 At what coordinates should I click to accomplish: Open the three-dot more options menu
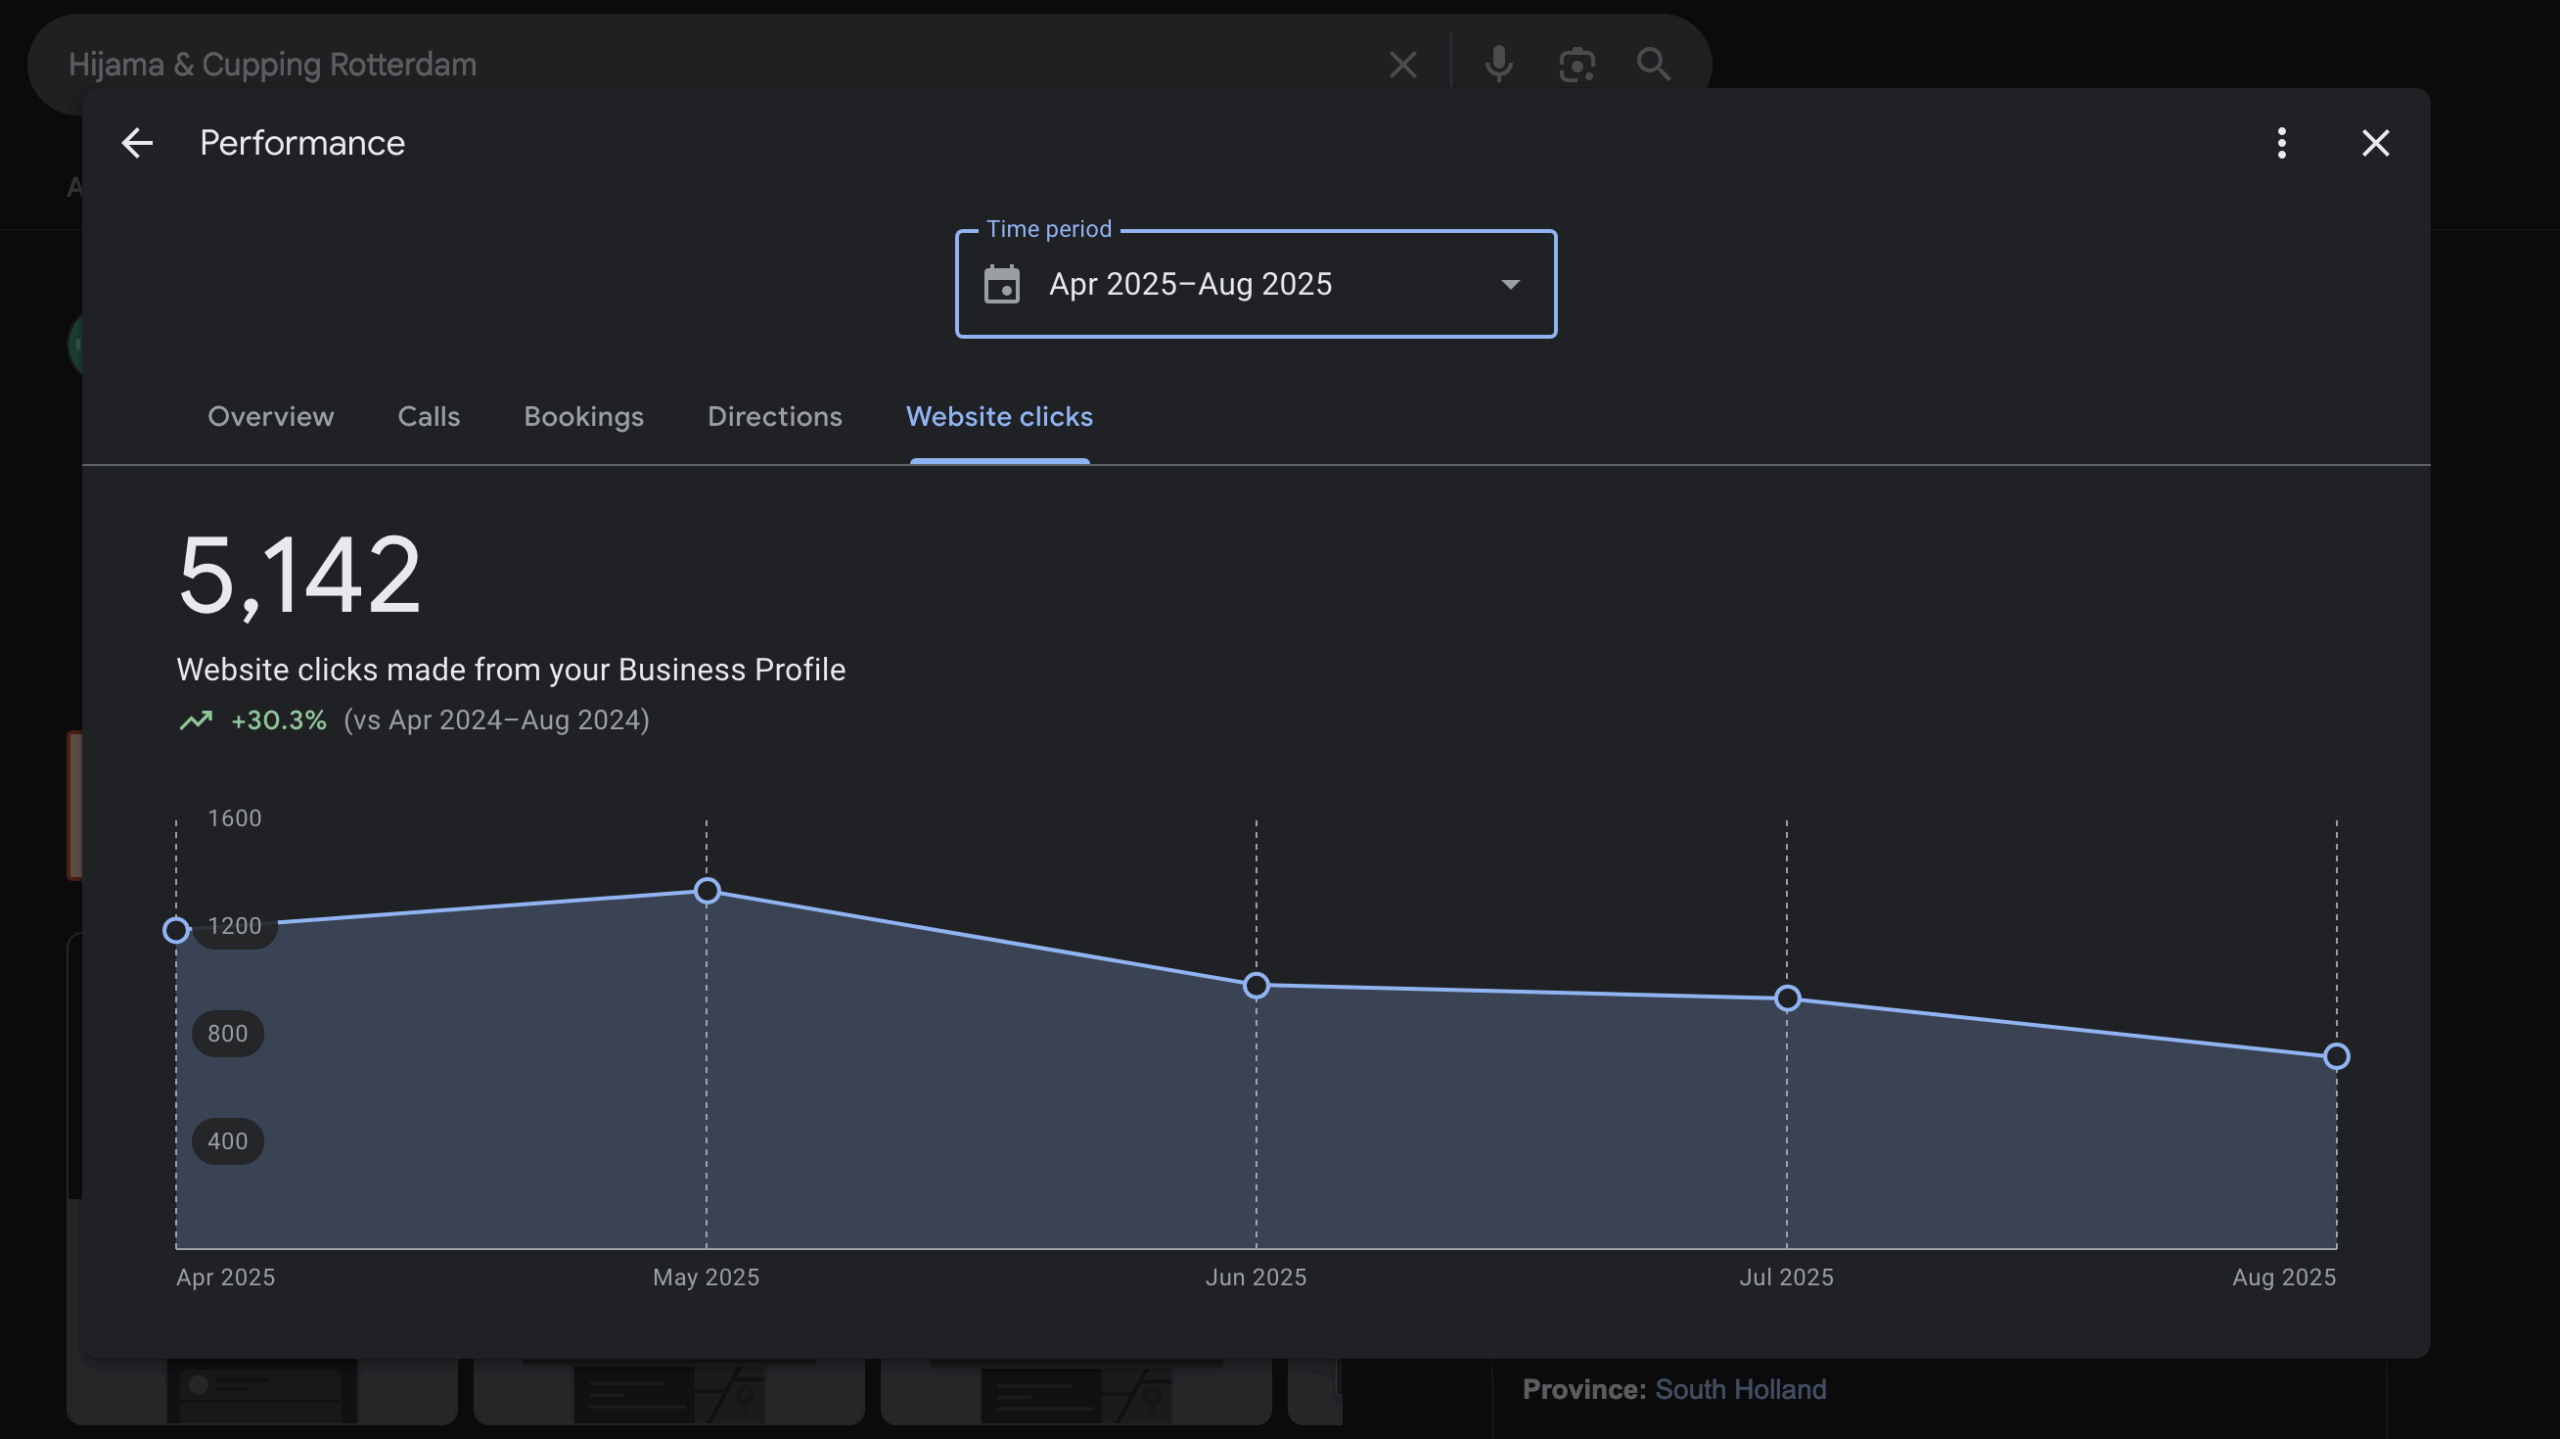(x=2281, y=143)
